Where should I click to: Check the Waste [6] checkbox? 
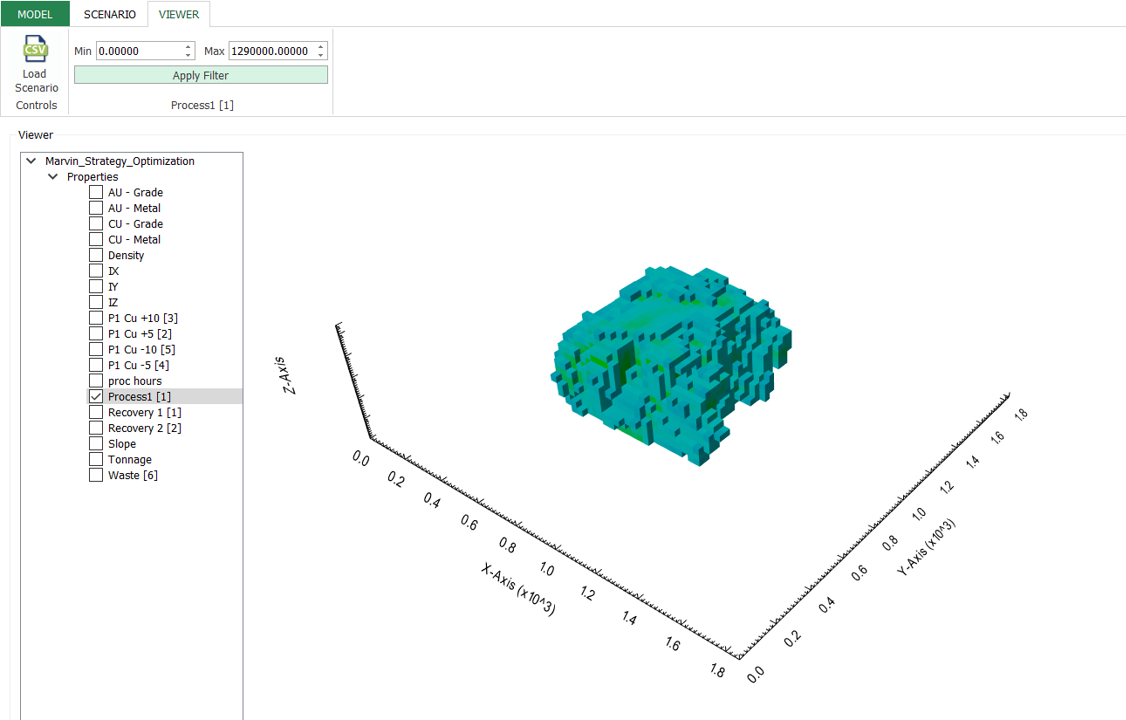tap(96, 475)
